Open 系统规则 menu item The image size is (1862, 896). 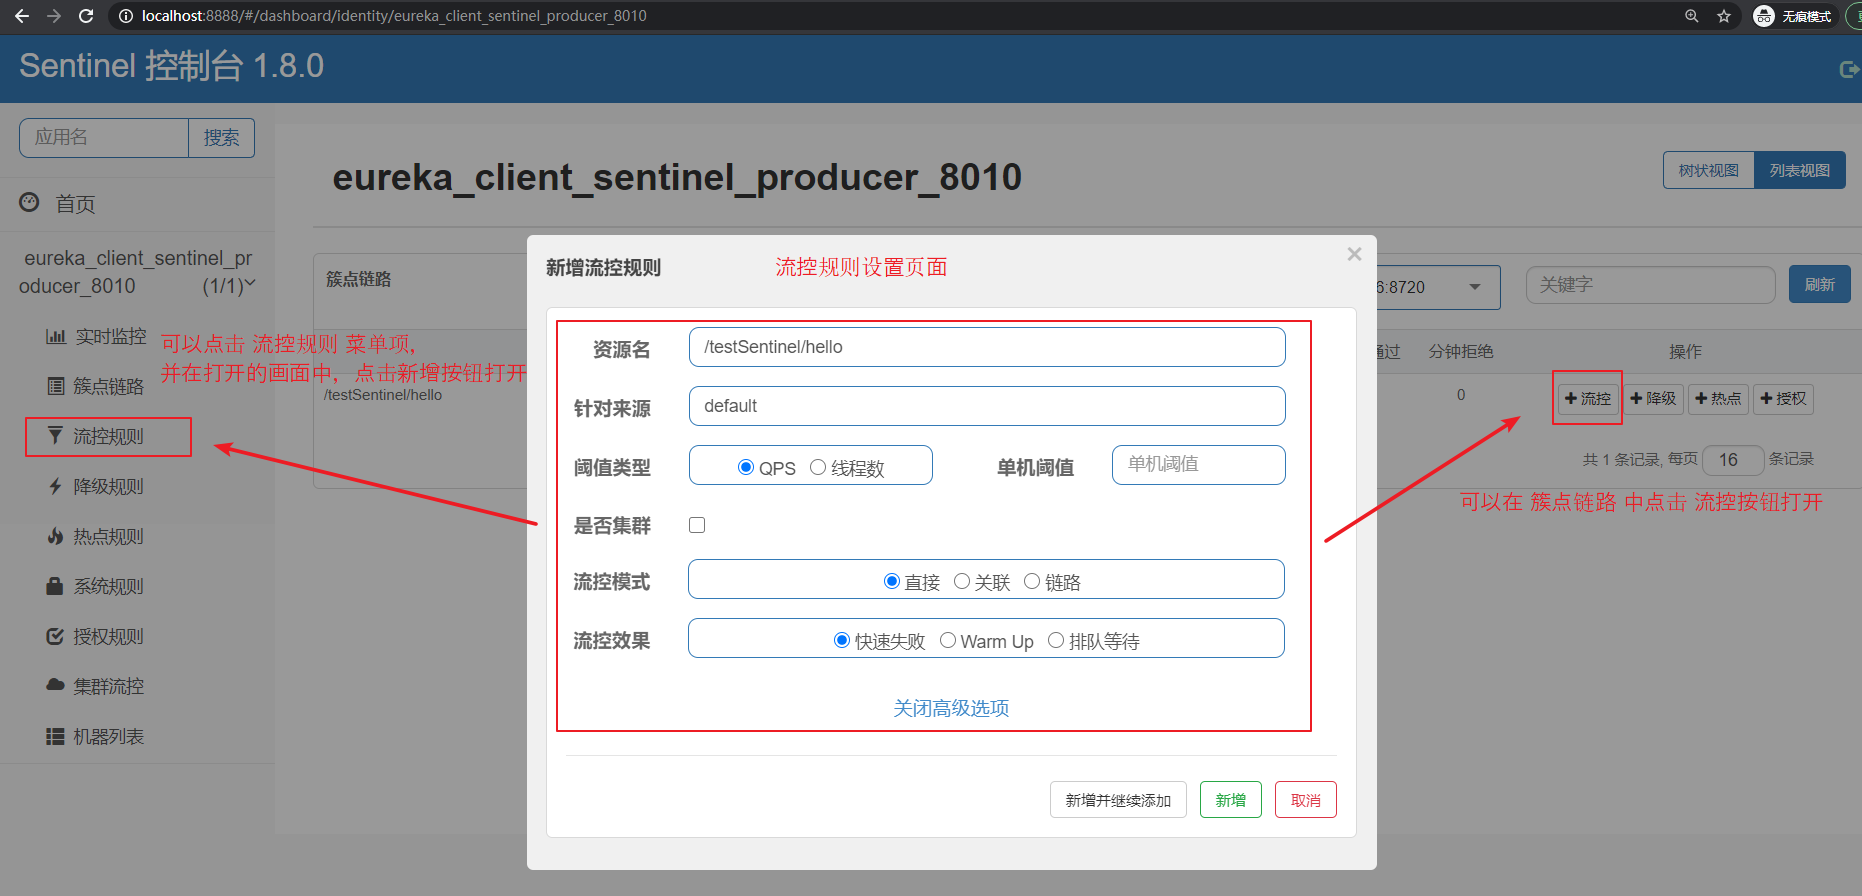click(109, 586)
